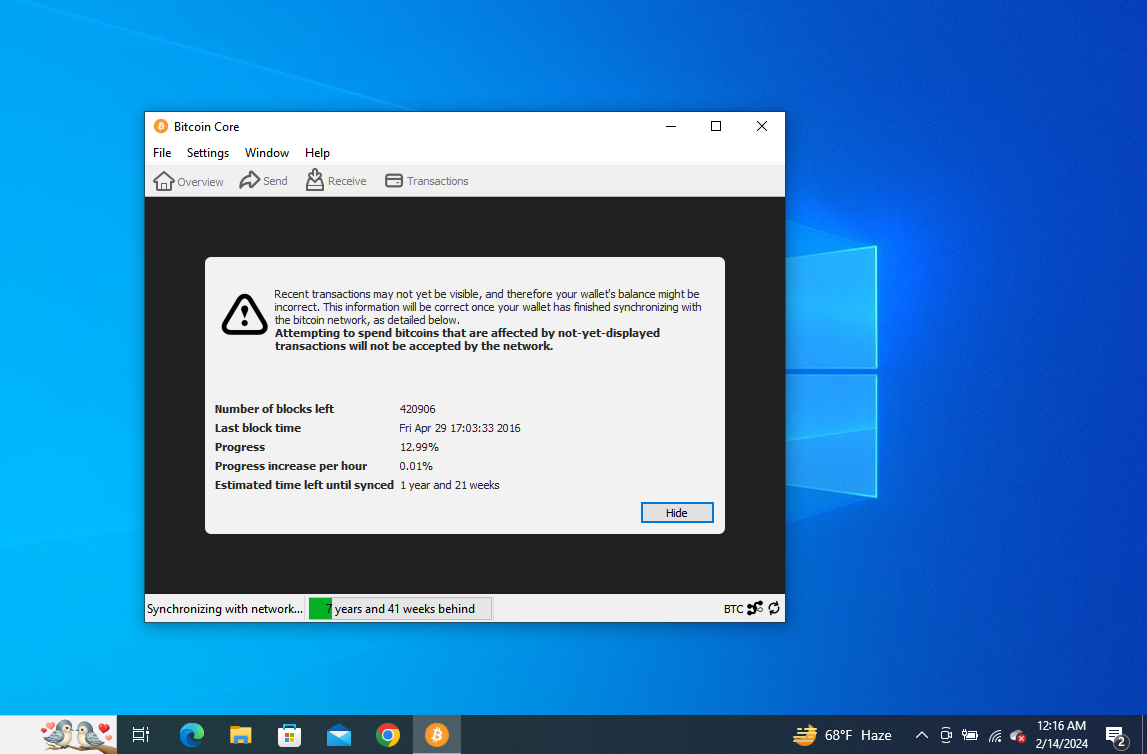Open the Window menu
This screenshot has height=754, width=1147.
click(x=266, y=153)
